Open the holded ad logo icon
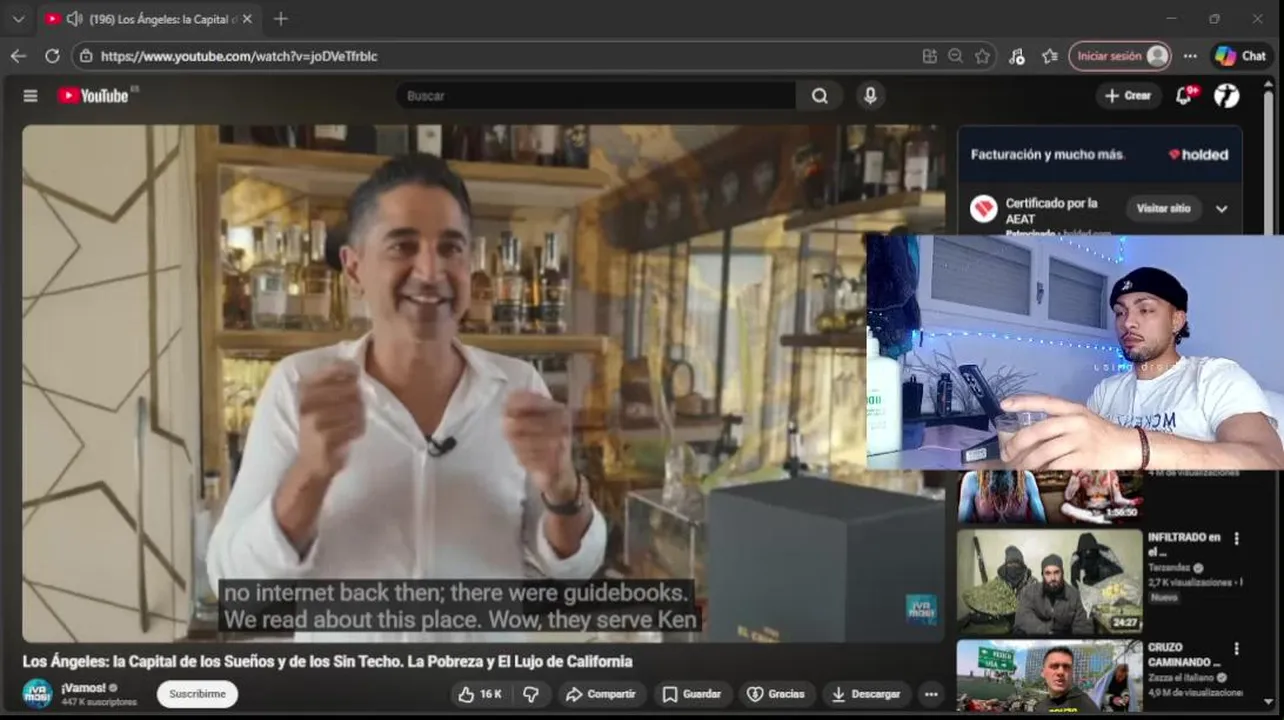1284x720 pixels. [x=983, y=209]
